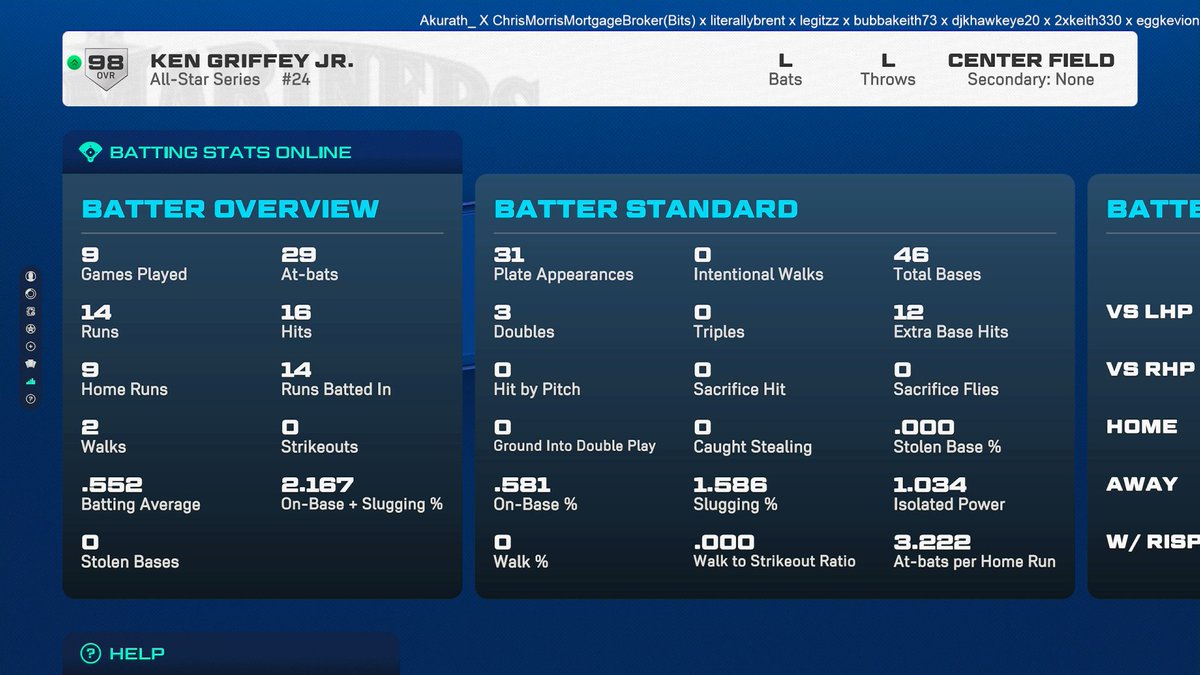
Task: Click the Home Runs stat showing 9
Action: pyautogui.click(x=124, y=379)
